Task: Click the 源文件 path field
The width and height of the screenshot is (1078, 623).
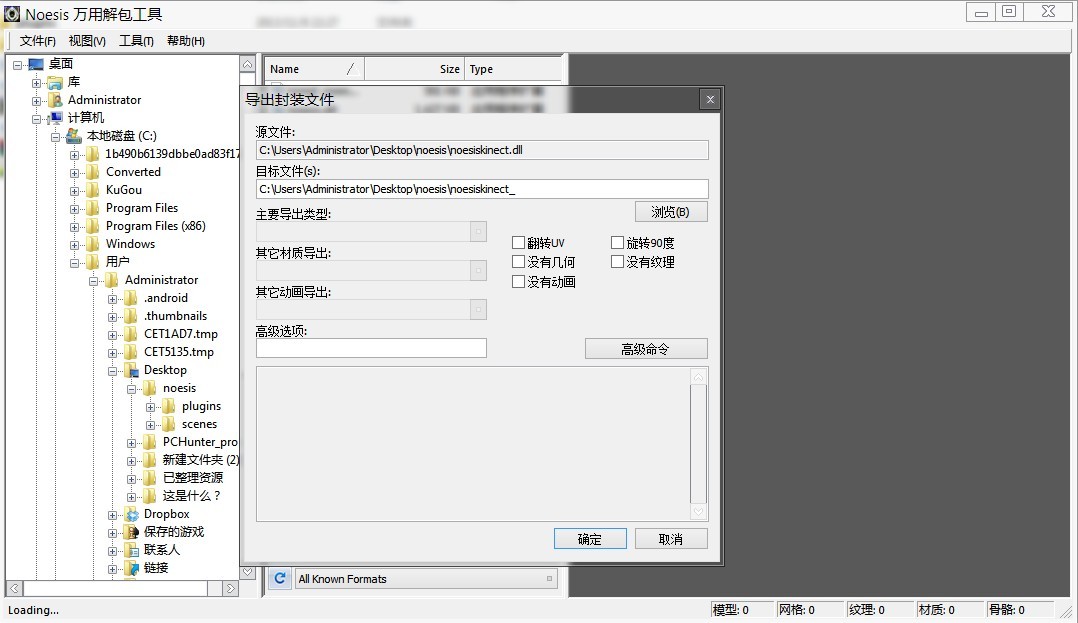Action: coord(482,150)
